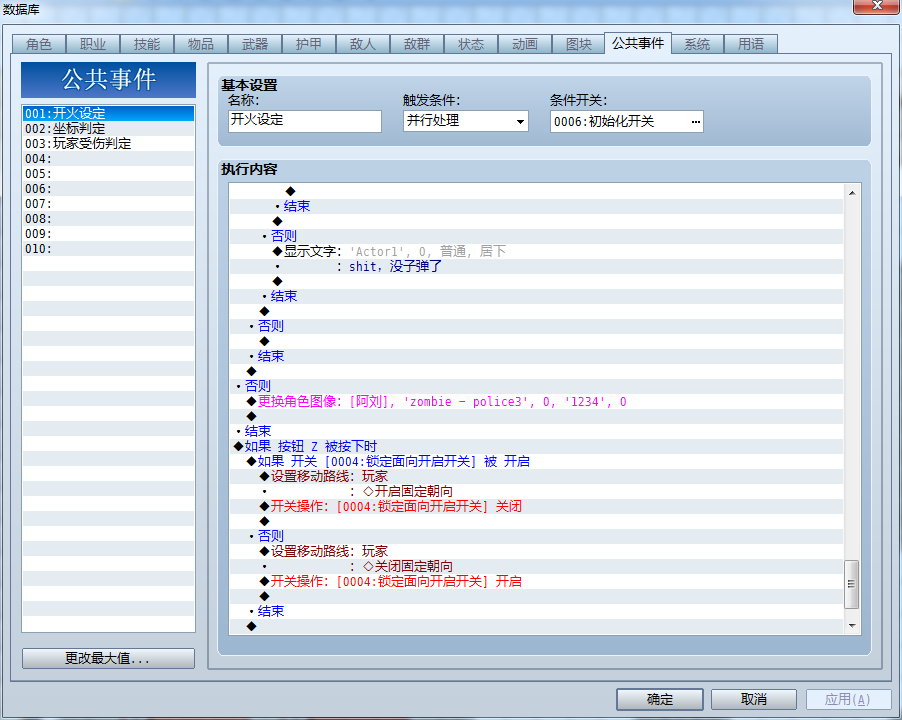Select the 'shit, 没子弹了' text line
This screenshot has width=902, height=720.
536,266
